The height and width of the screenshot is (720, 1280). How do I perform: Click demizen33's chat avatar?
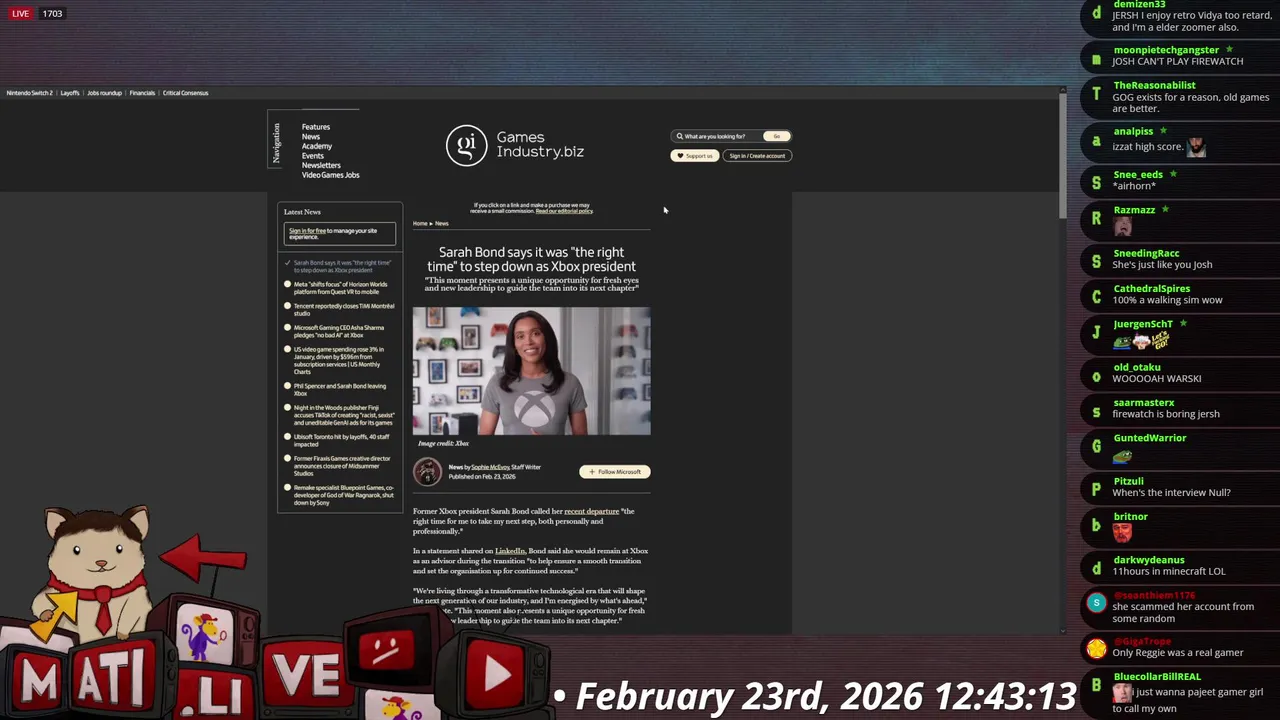[1097, 13]
